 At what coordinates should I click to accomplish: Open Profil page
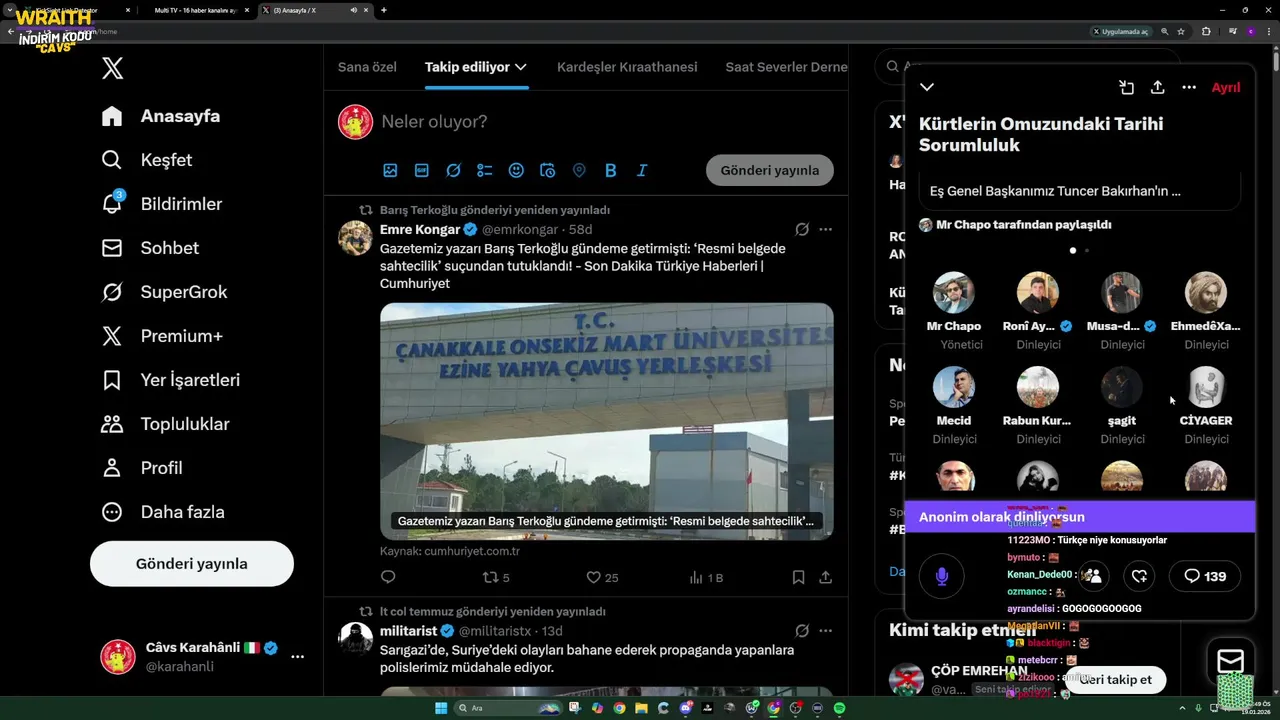(x=142, y=468)
